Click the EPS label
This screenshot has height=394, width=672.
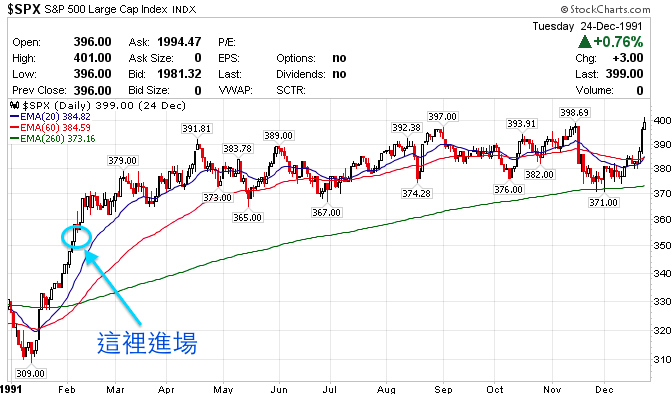228,58
